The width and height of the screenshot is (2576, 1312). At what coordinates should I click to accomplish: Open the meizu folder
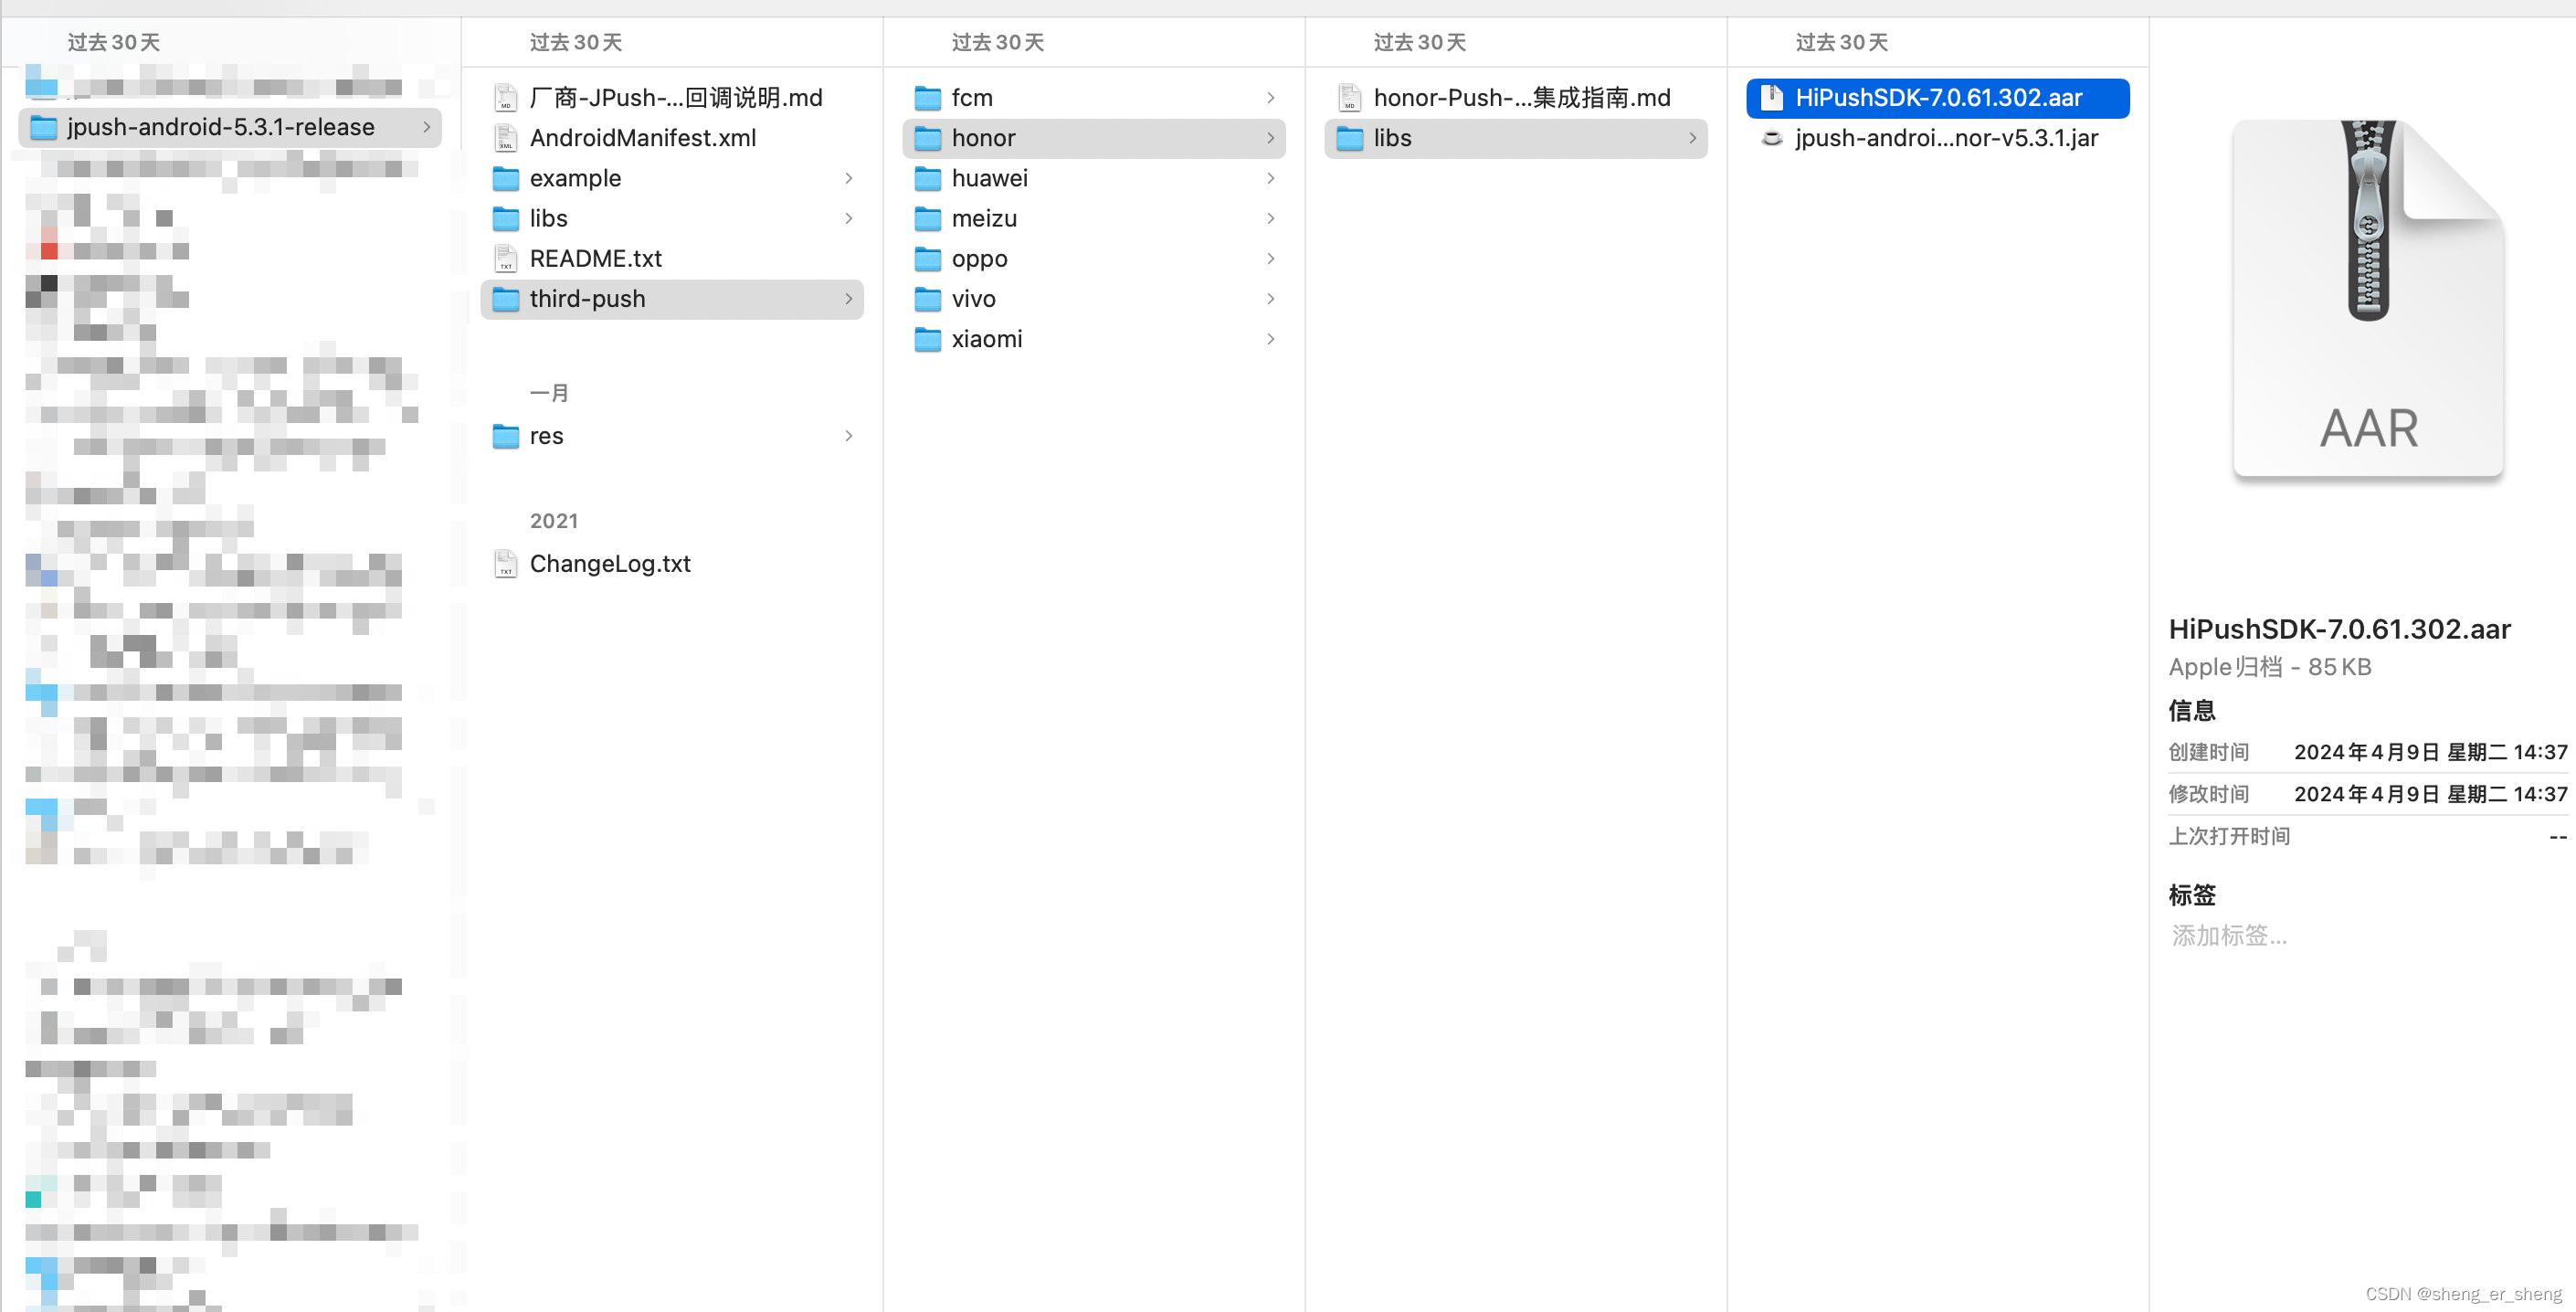point(984,219)
